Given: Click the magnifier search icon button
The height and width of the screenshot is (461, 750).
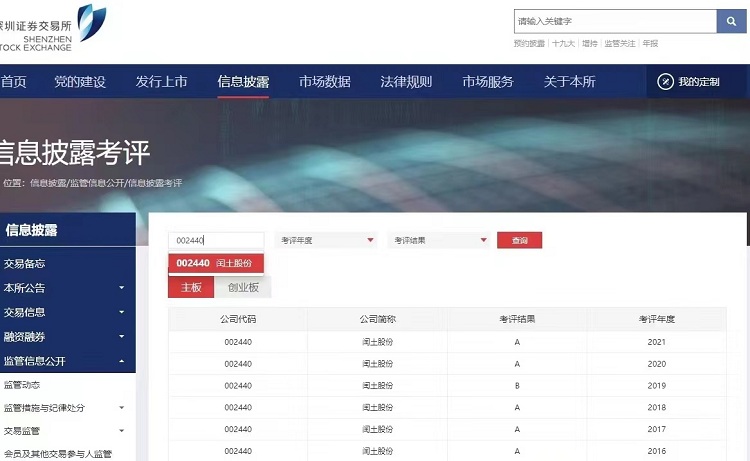Looking at the screenshot, I should point(731,21).
